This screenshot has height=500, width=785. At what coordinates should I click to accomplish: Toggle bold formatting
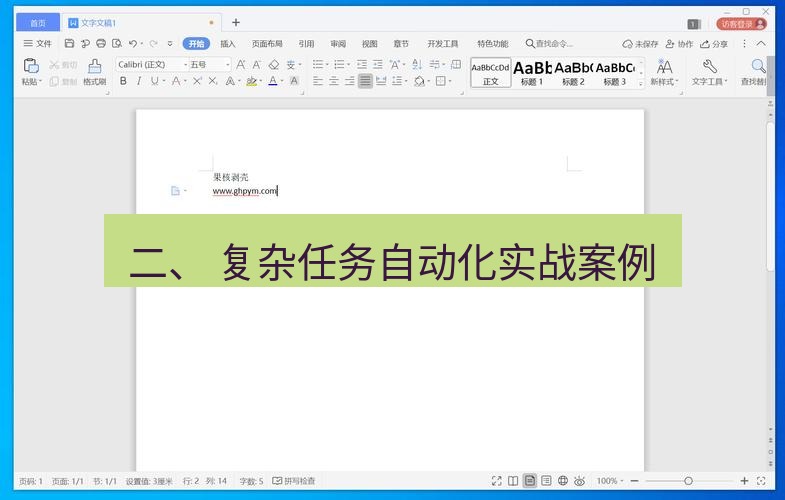click(x=123, y=81)
